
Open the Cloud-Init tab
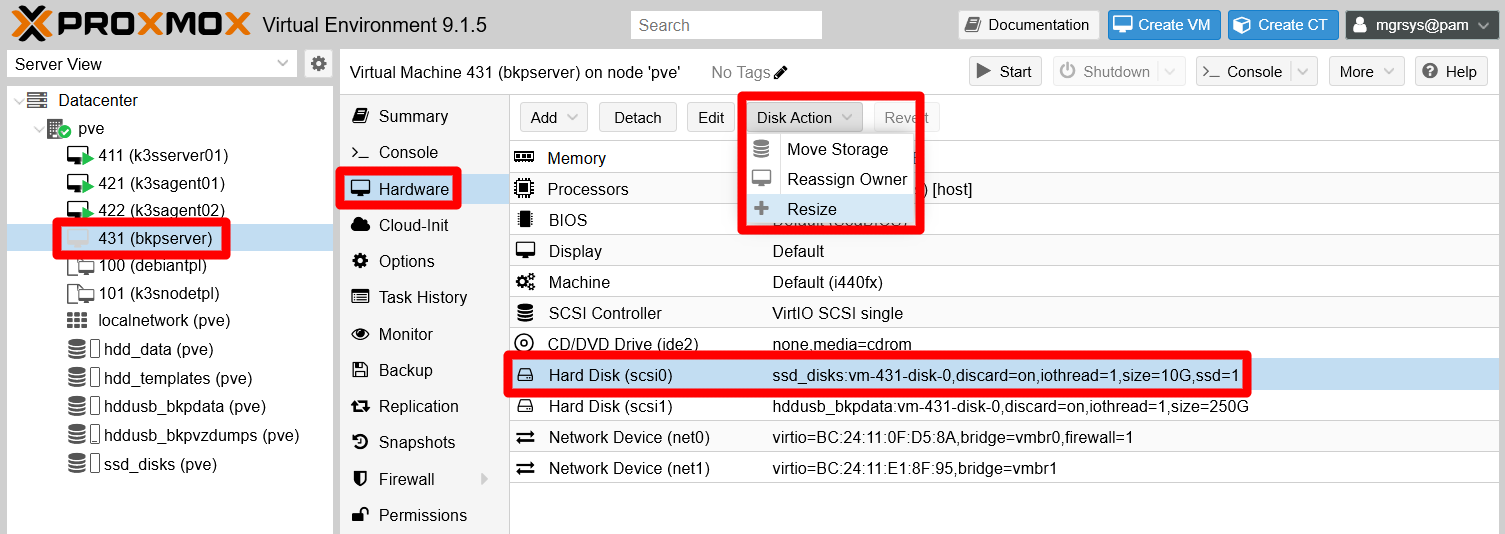pyautogui.click(x=425, y=225)
